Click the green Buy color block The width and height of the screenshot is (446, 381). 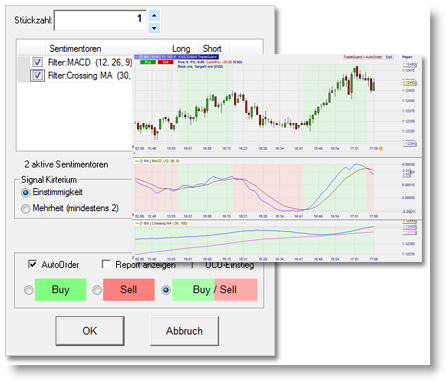(60, 290)
